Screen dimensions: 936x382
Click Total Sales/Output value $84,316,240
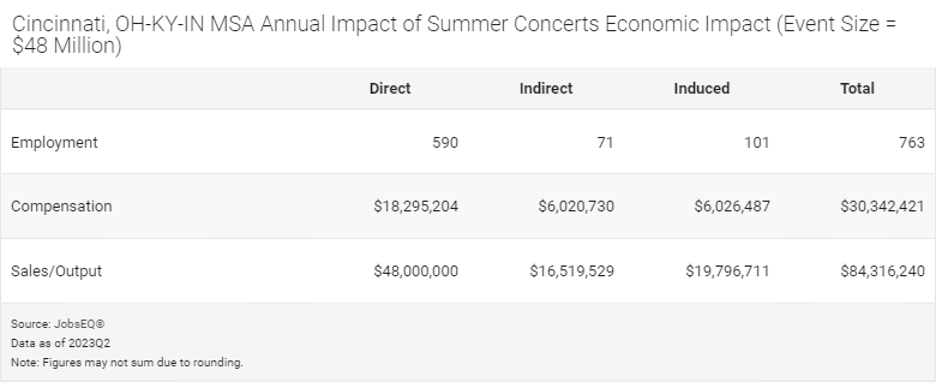[882, 271]
